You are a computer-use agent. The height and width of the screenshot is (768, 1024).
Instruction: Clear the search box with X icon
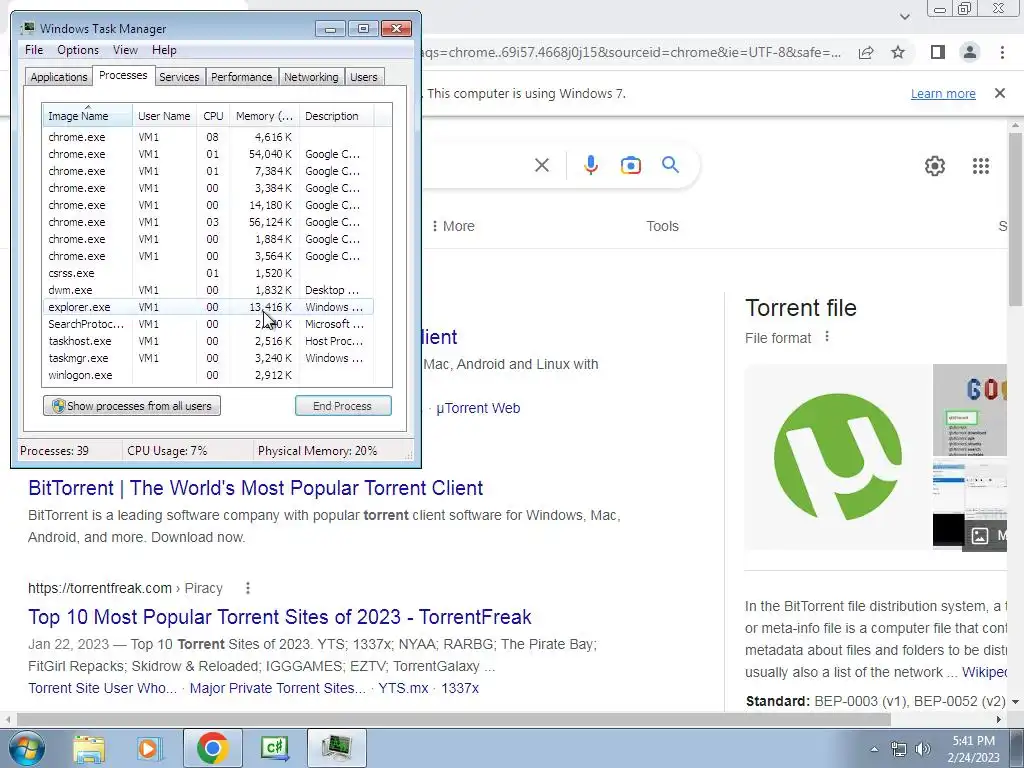click(541, 165)
